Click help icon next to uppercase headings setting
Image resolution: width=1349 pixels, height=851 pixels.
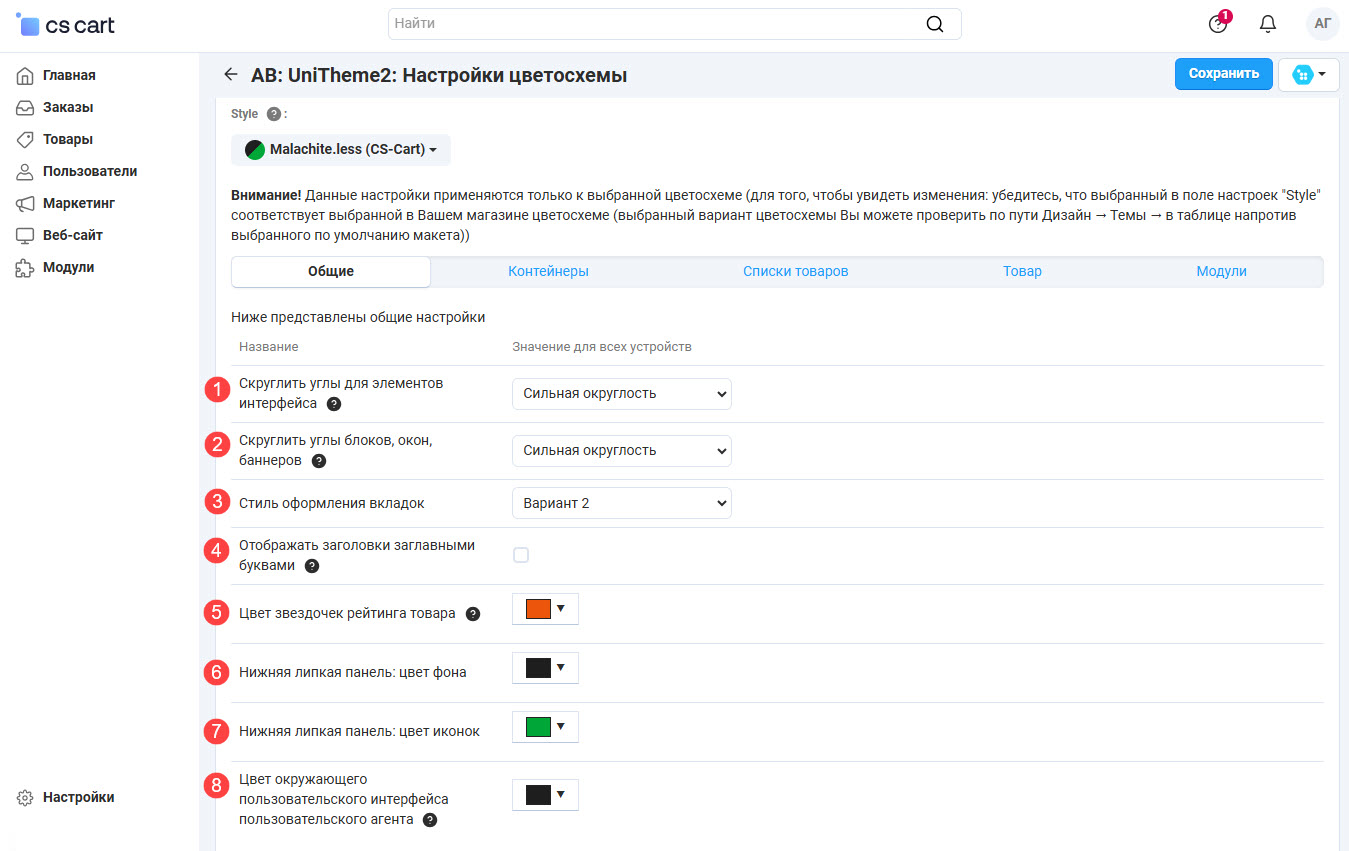(312, 566)
